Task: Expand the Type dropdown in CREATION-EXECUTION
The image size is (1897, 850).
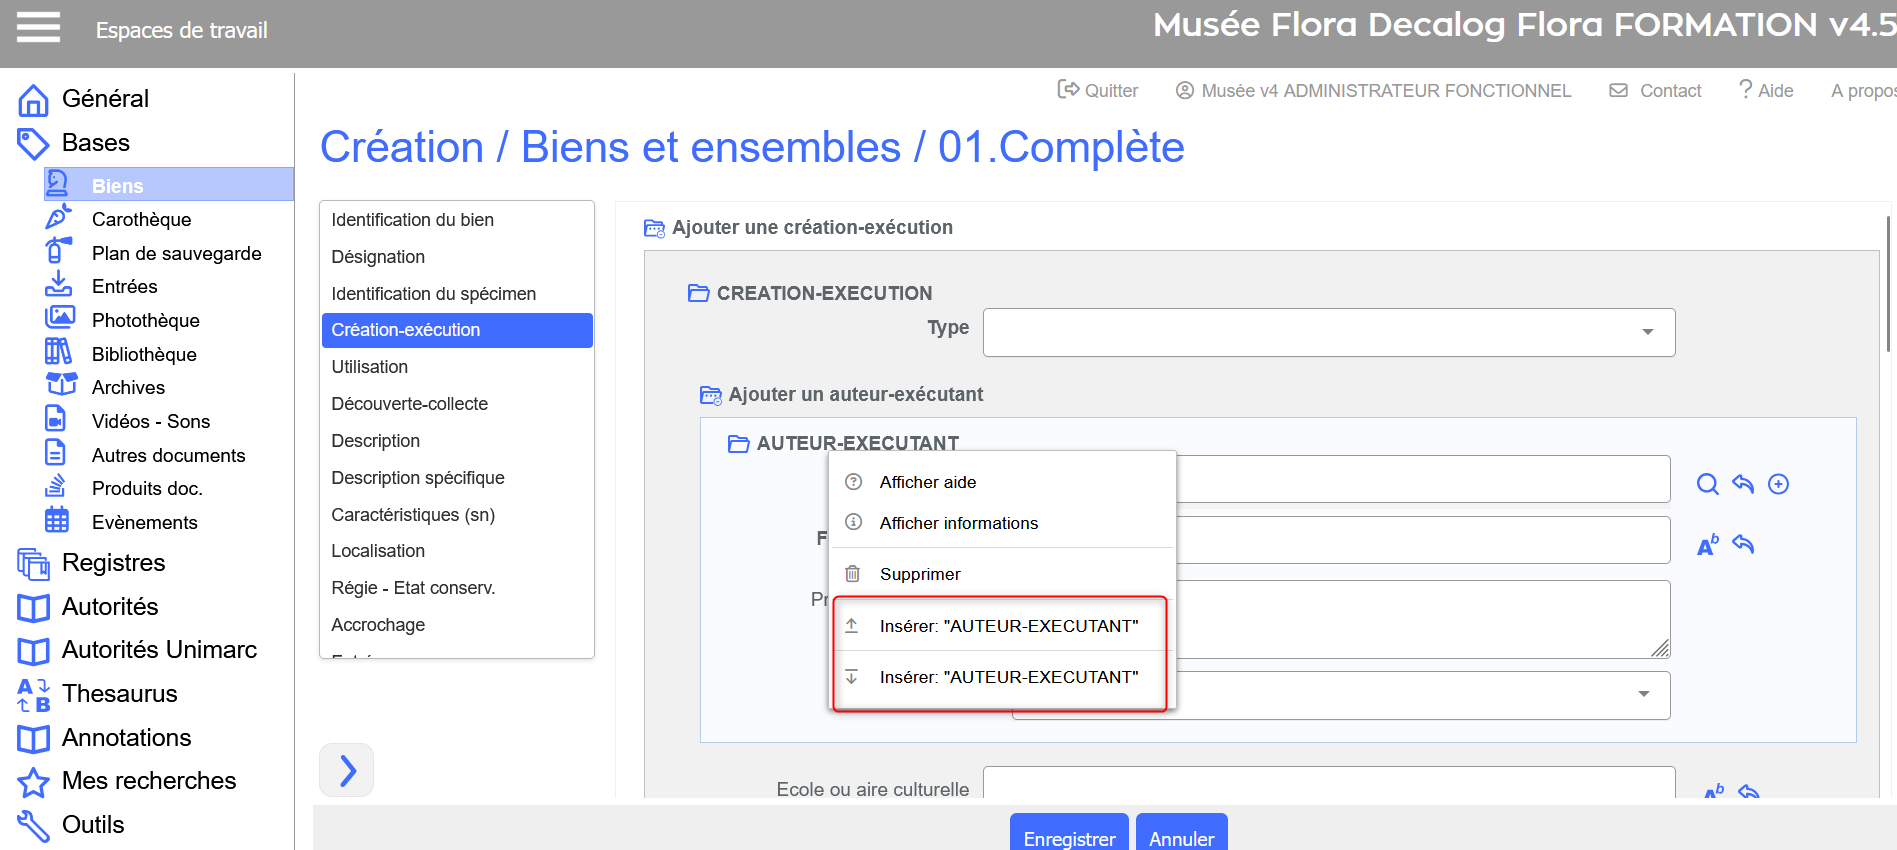Action: (1647, 332)
